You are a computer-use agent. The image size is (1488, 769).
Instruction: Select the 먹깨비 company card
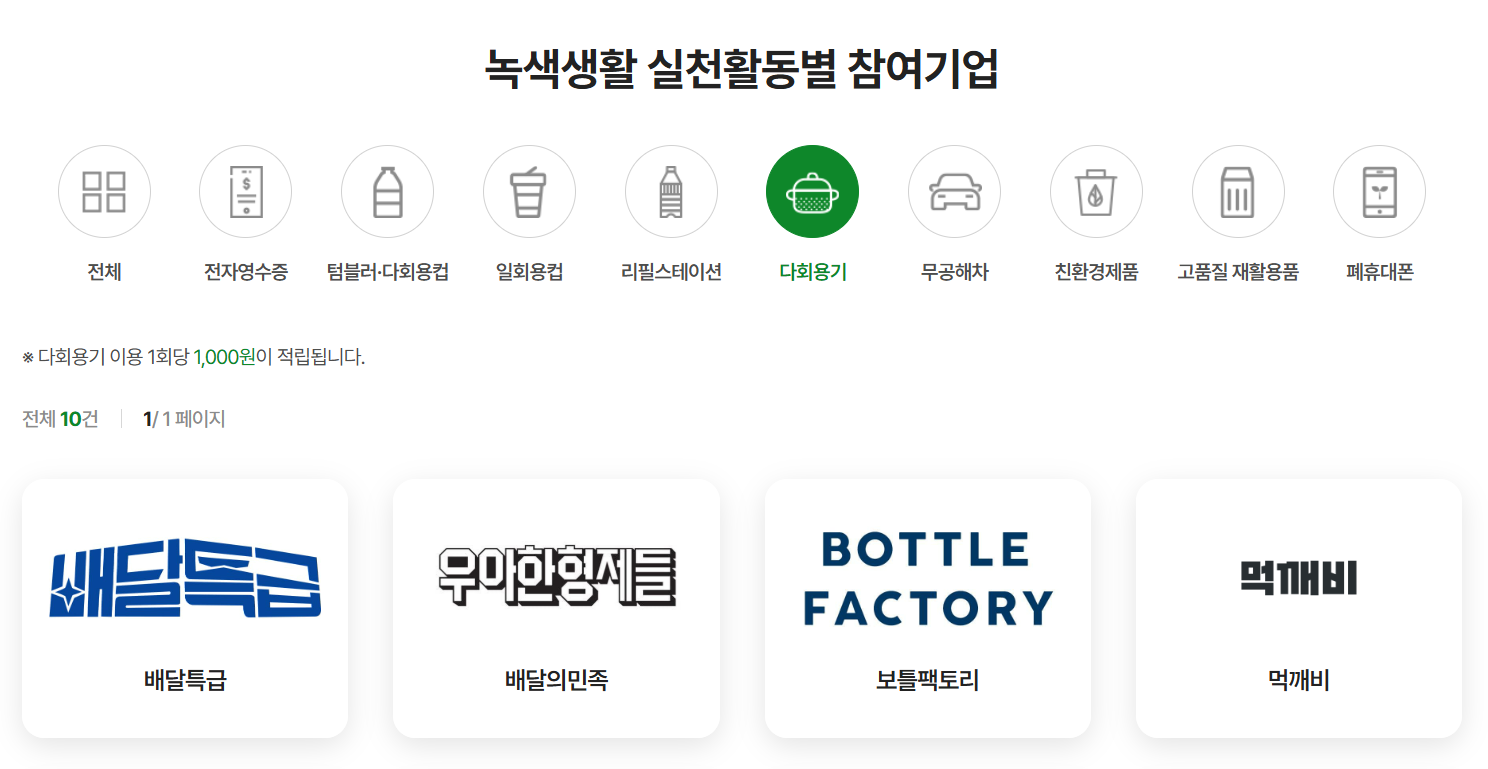(x=1298, y=607)
